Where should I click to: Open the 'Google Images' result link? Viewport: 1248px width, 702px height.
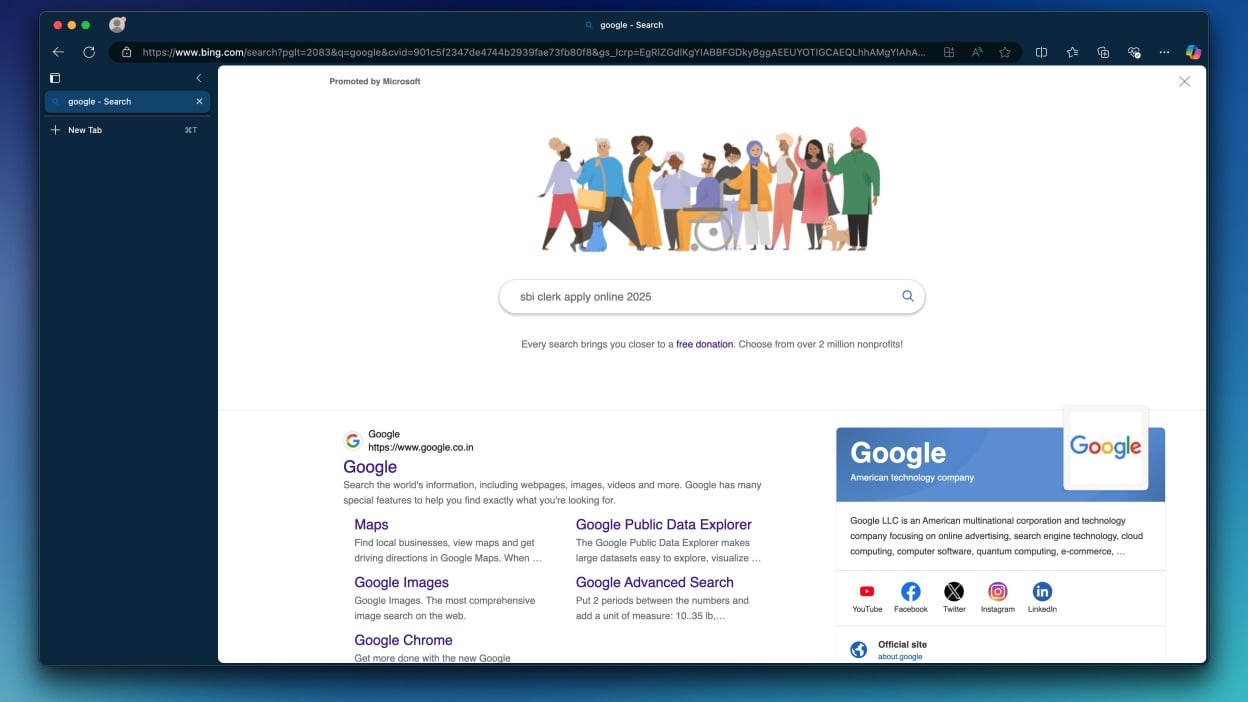pos(401,582)
